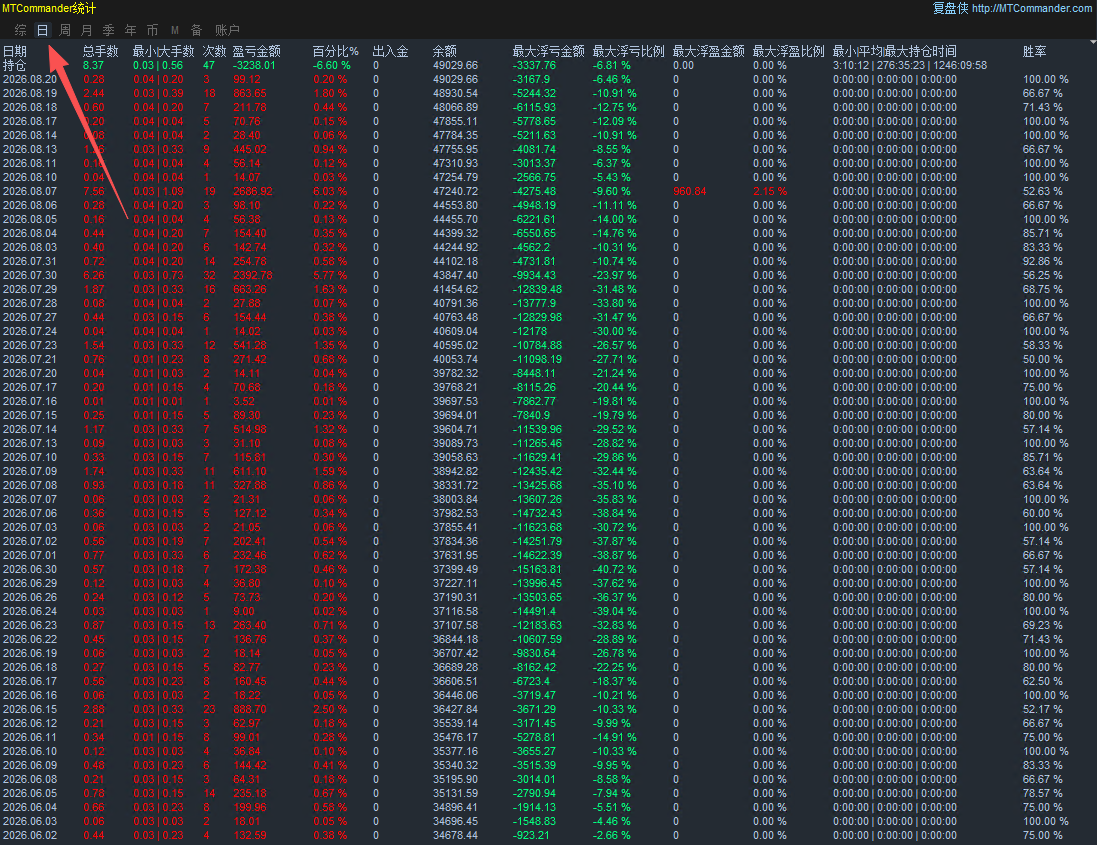The height and width of the screenshot is (845, 1097).
Task: Switch to the 账户 account tab
Action: coord(227,30)
